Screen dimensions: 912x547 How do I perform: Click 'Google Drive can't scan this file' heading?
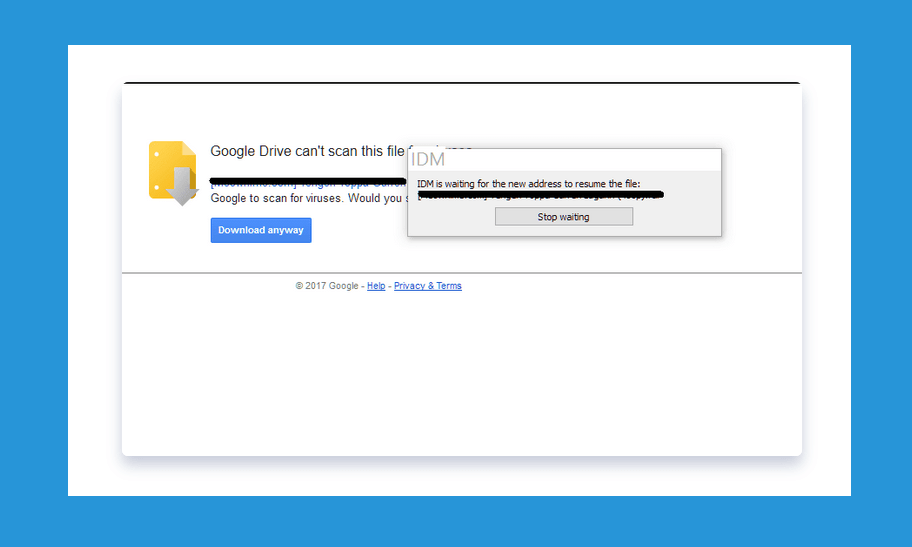tap(308, 151)
